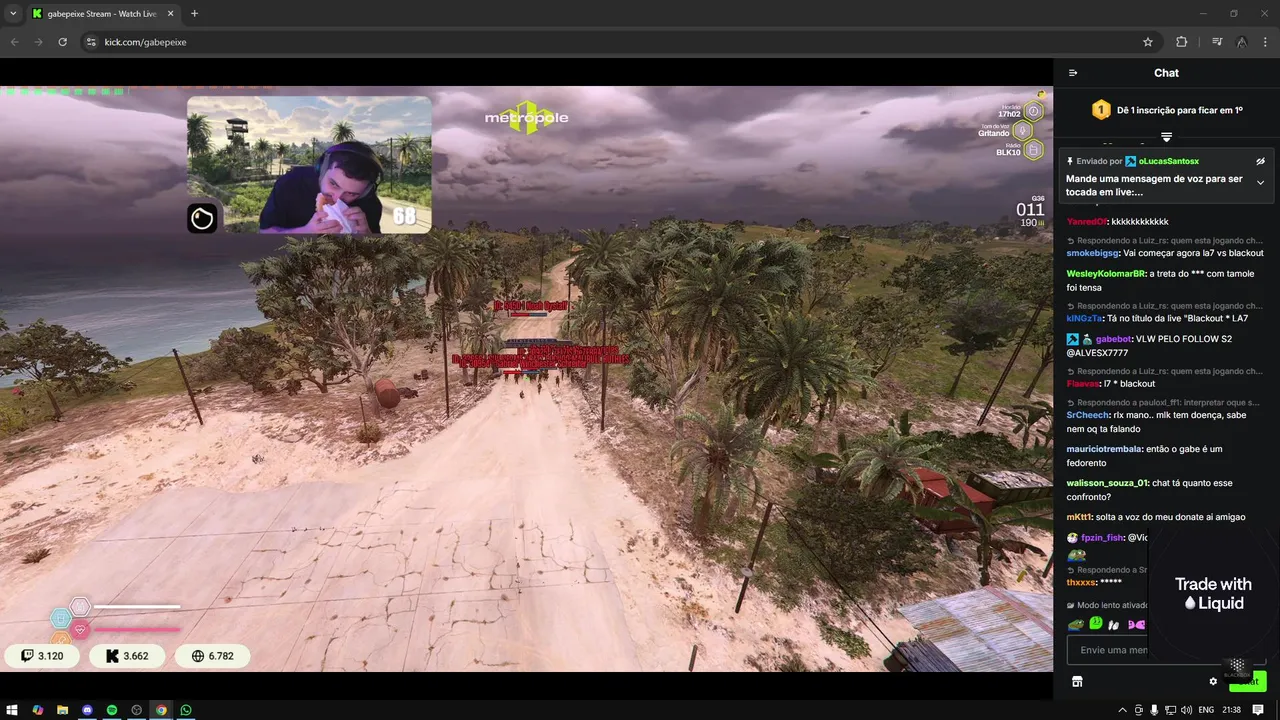This screenshot has height=720, width=1280.
Task: Open kINGzTa username in chat
Action: click(x=1084, y=319)
